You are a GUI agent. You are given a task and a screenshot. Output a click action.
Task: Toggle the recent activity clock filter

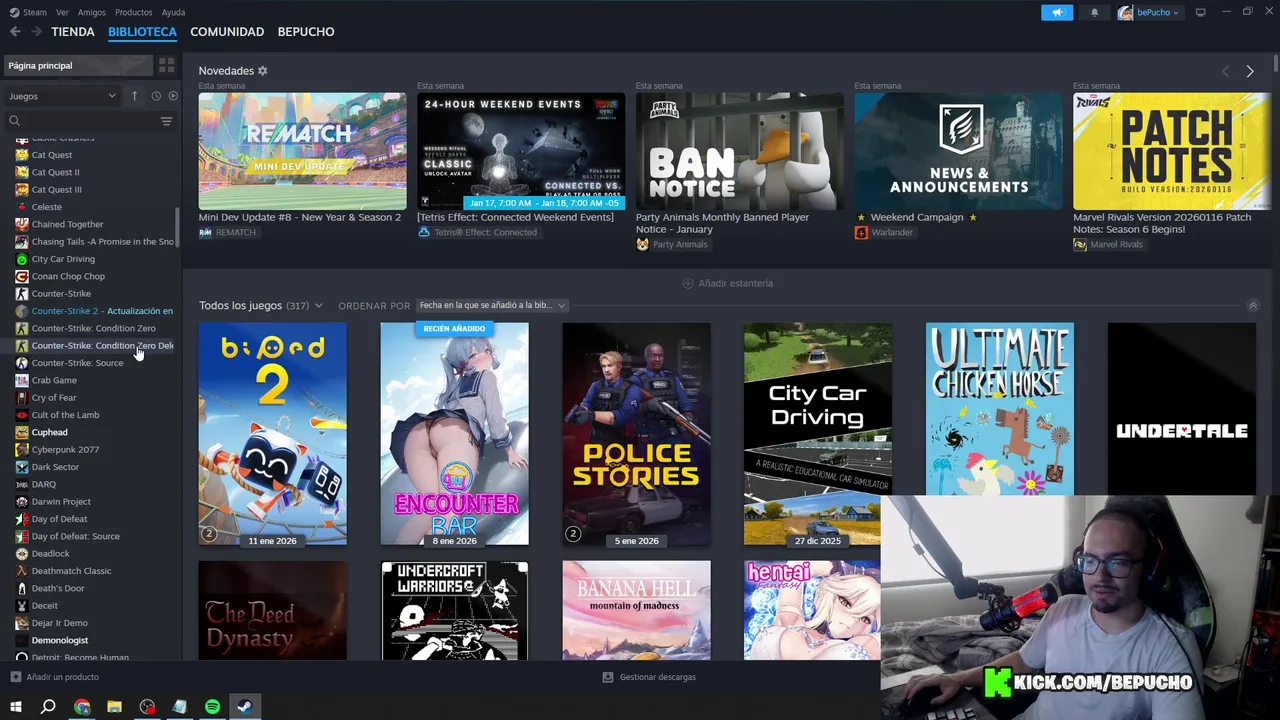(x=156, y=96)
